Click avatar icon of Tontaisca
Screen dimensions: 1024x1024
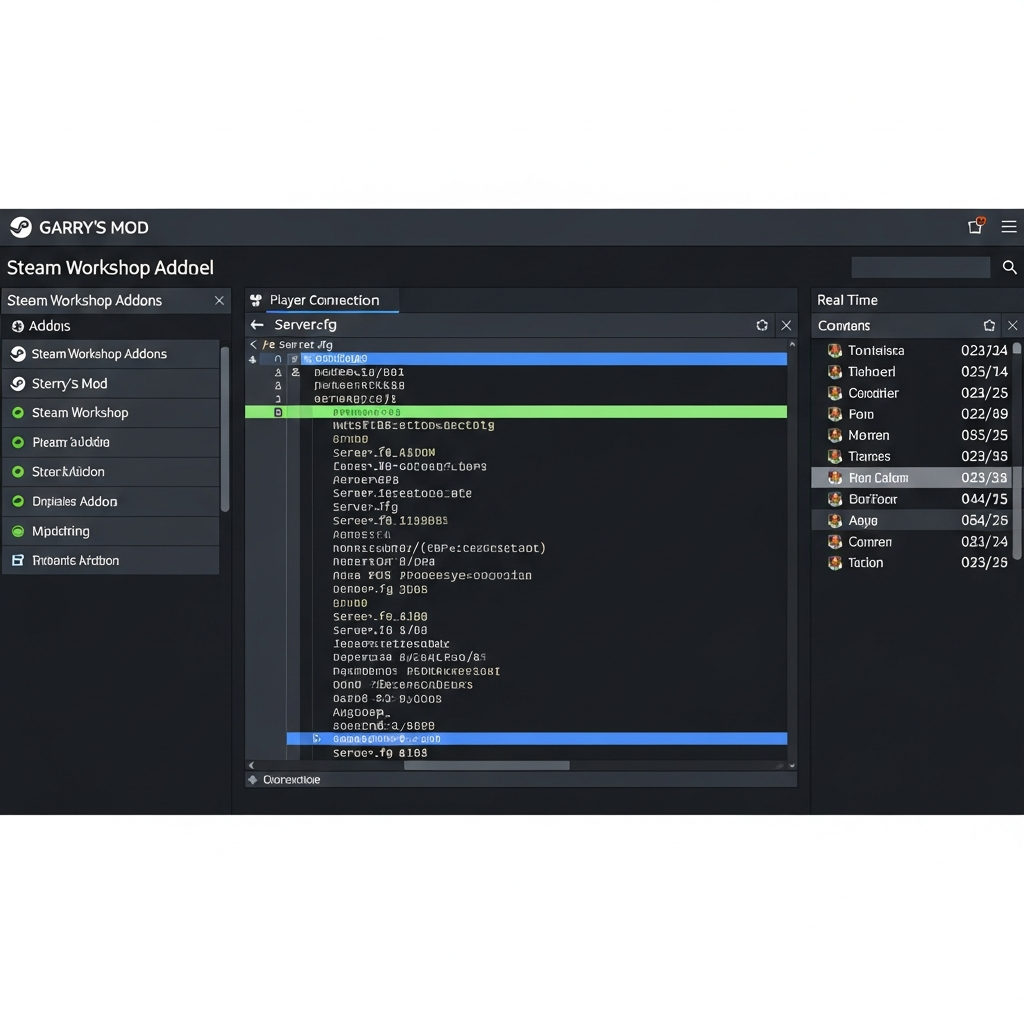[835, 351]
